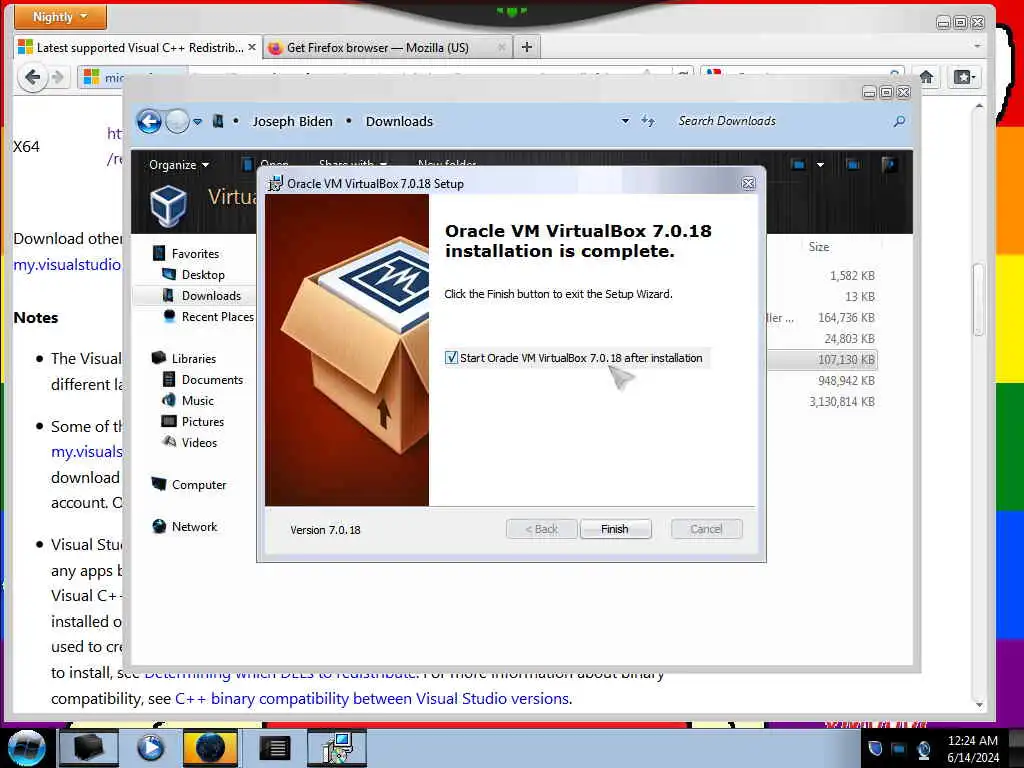Click the browser back arrow button

tap(33, 77)
